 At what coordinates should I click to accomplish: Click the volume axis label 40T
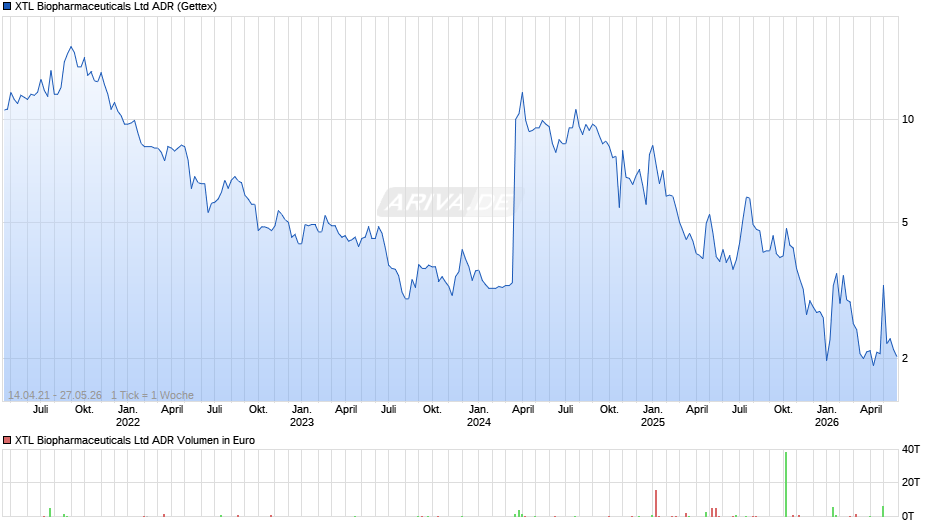(x=911, y=449)
